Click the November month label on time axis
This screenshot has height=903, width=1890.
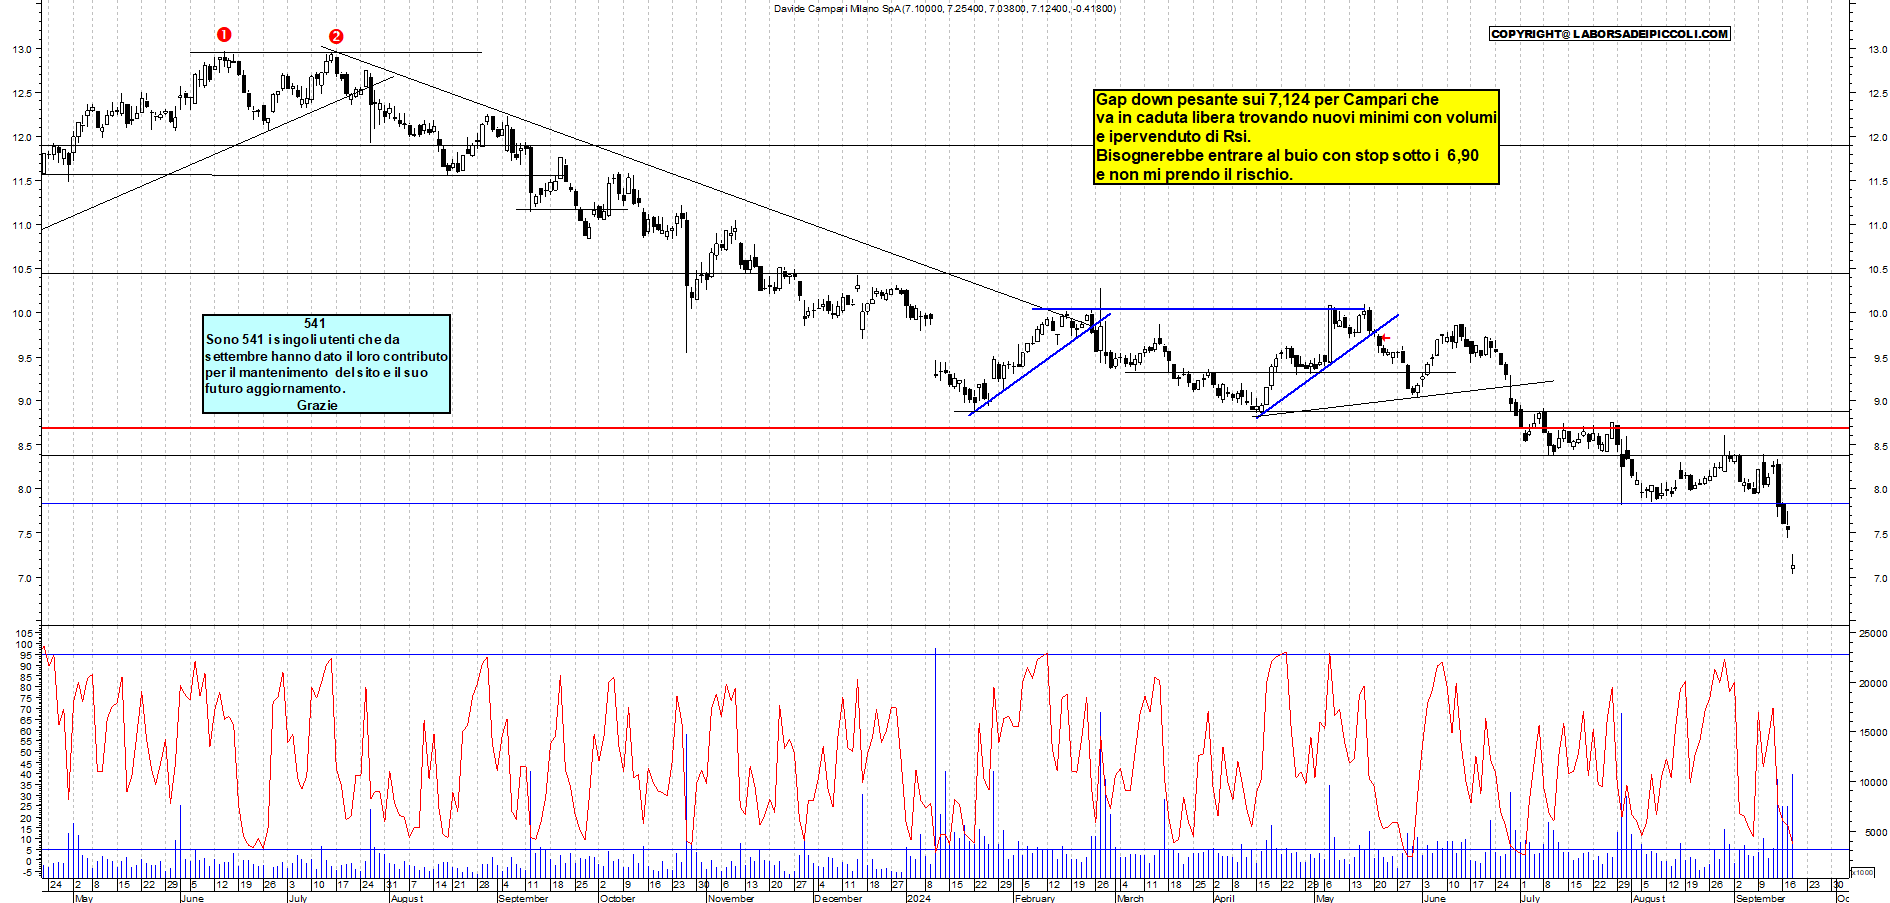tap(731, 898)
